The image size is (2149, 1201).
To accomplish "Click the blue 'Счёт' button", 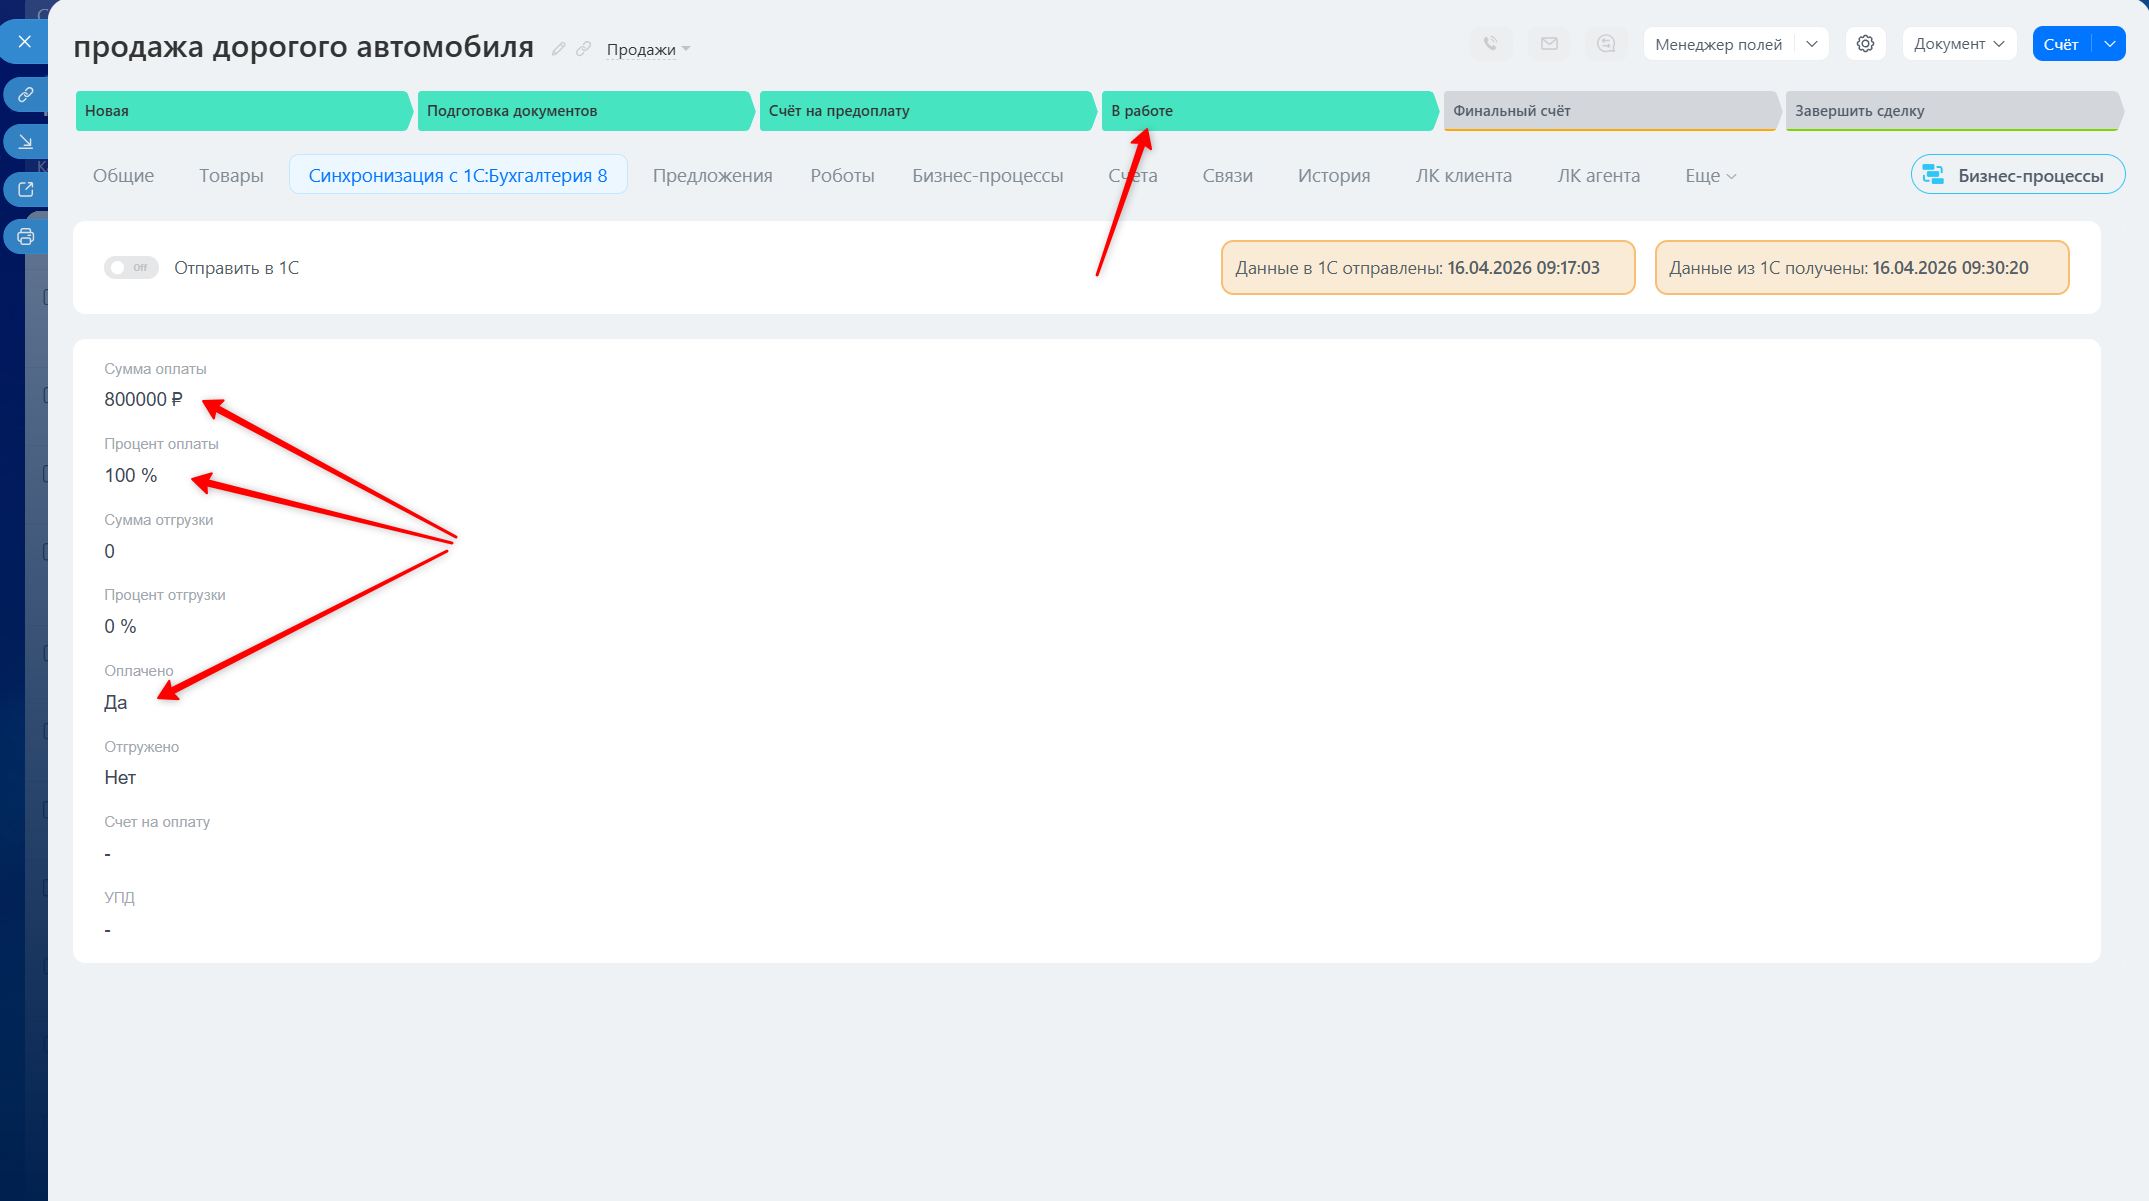I will 2061,44.
